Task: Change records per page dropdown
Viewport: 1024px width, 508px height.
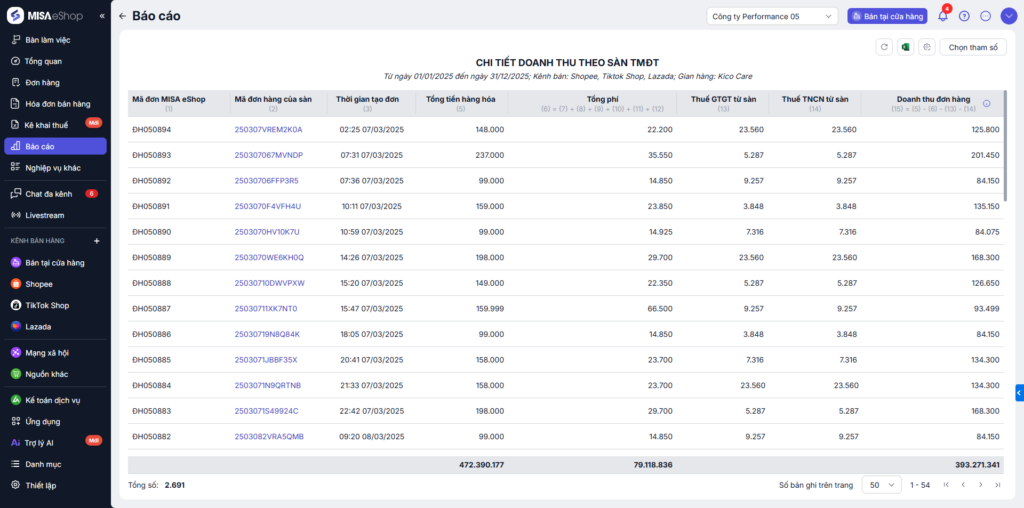Action: [x=880, y=485]
